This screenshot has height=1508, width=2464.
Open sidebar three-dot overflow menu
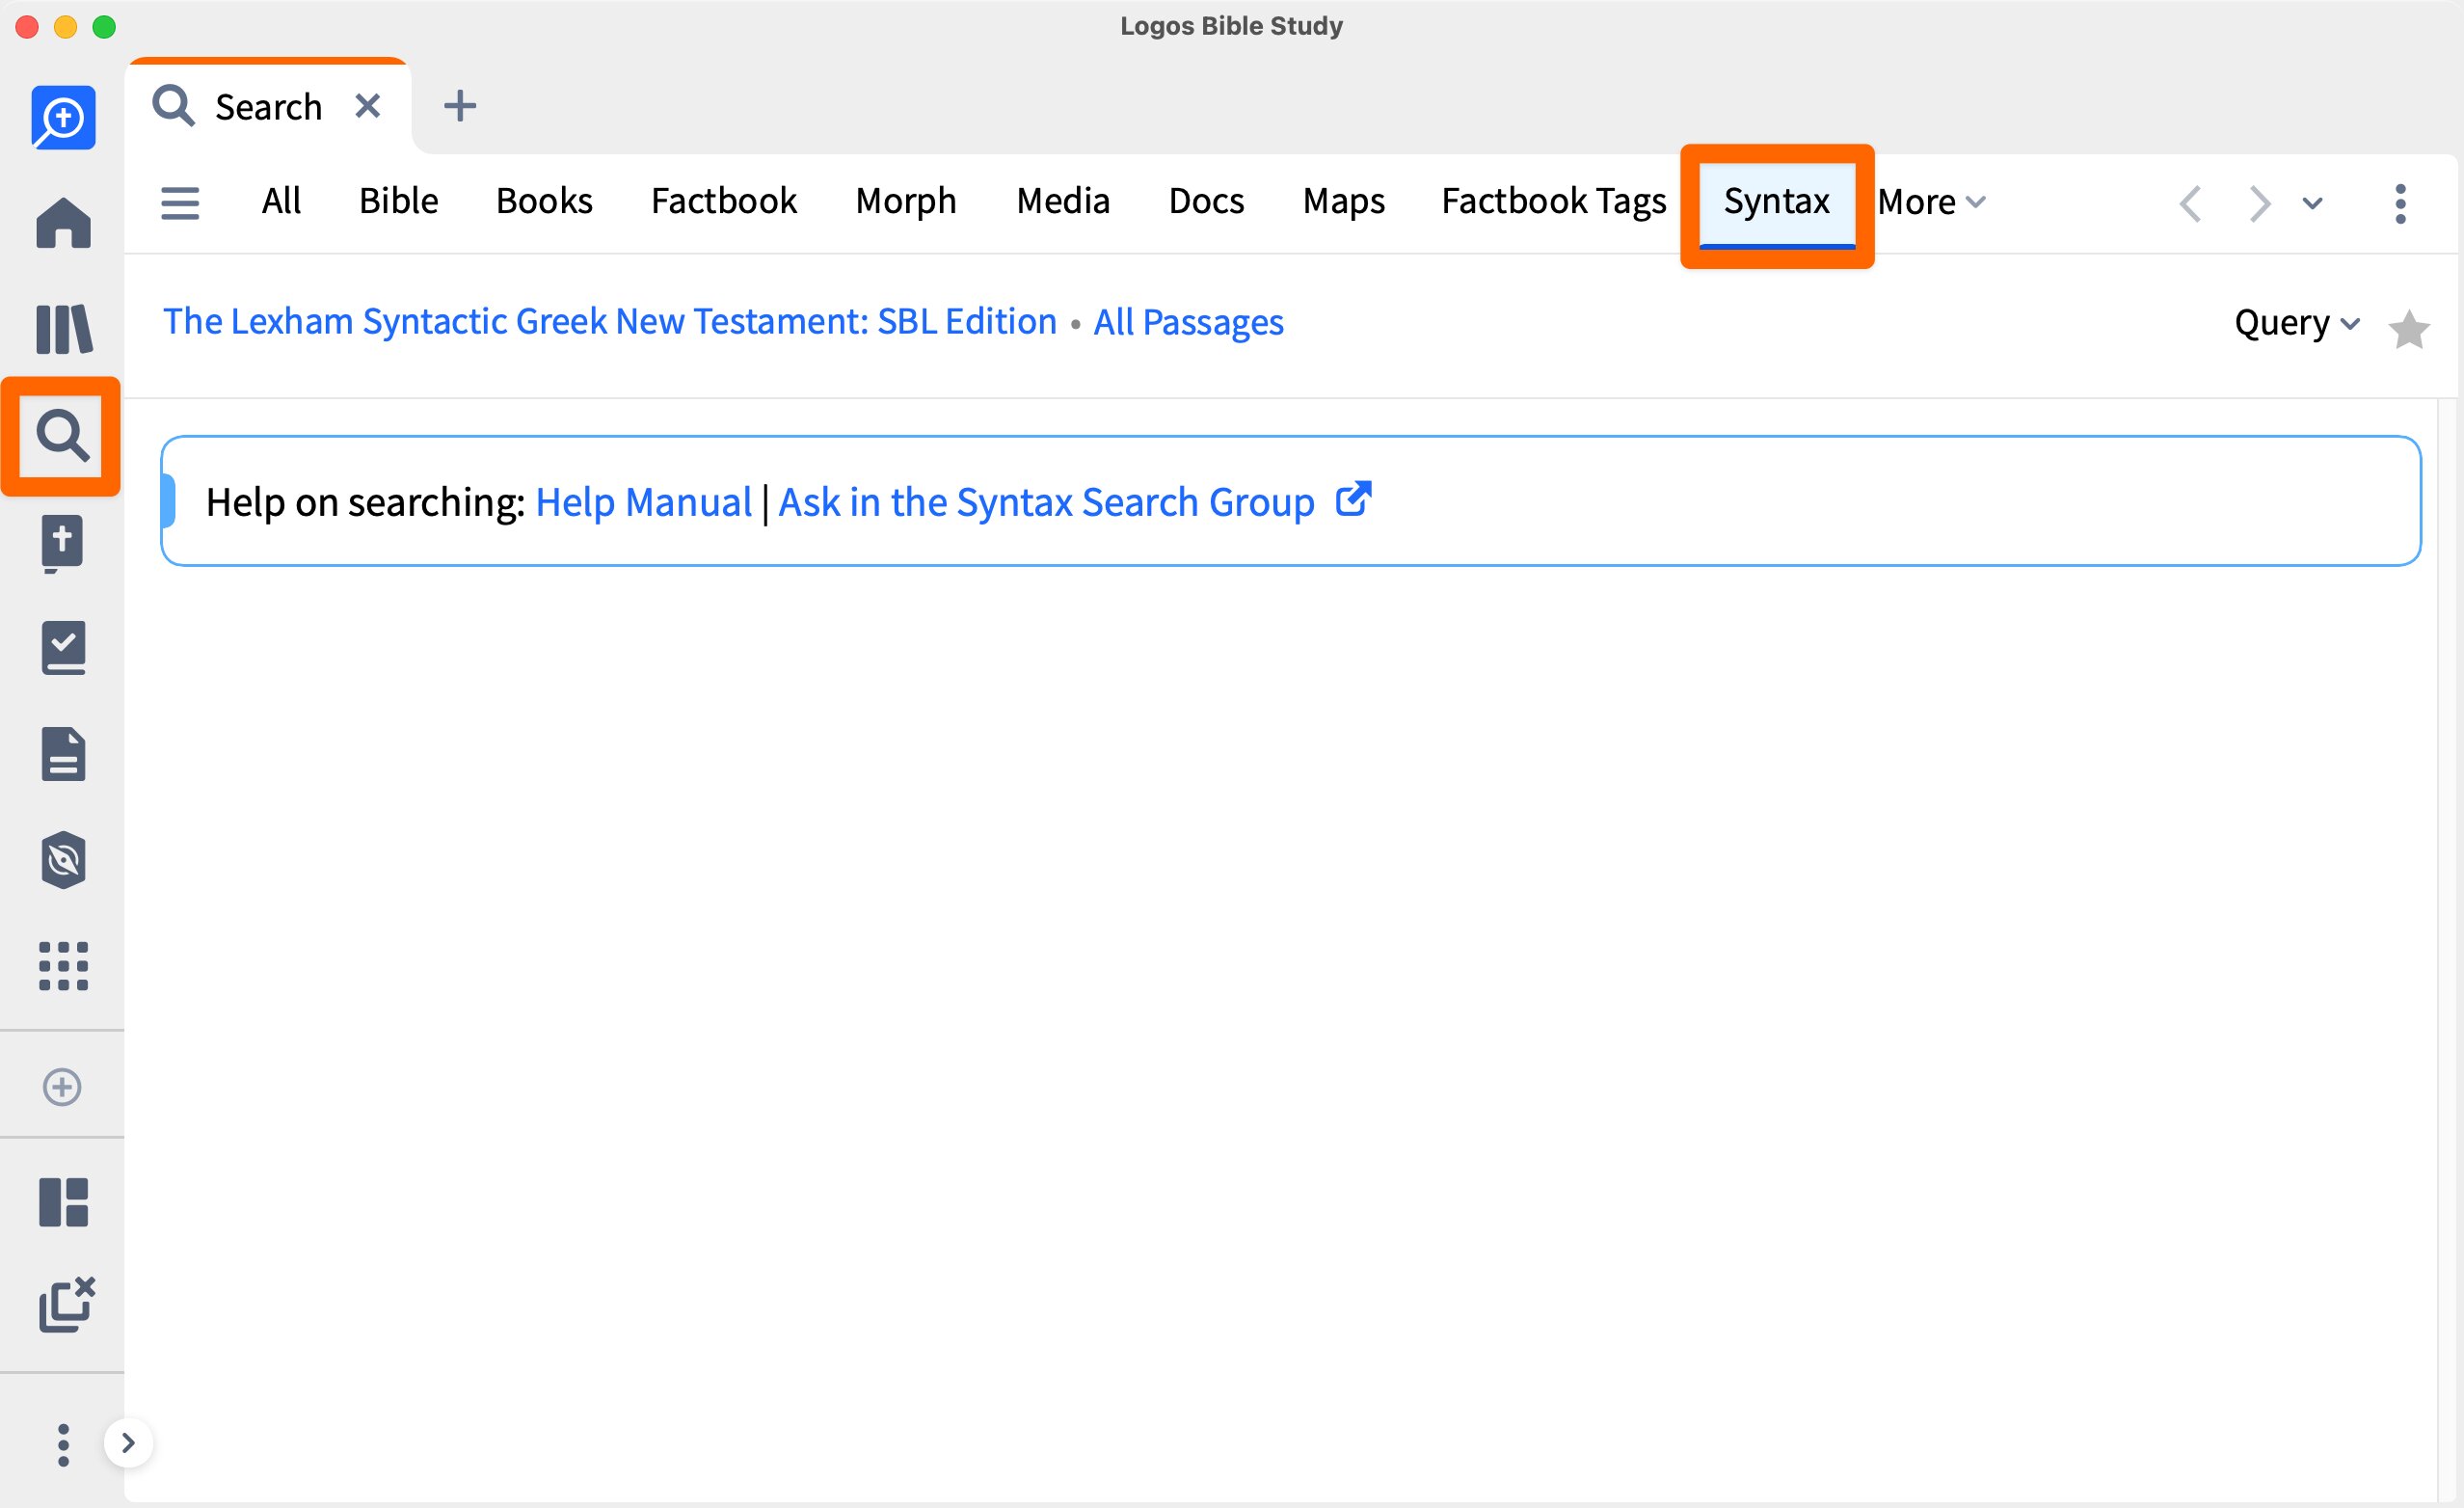coord(63,1445)
